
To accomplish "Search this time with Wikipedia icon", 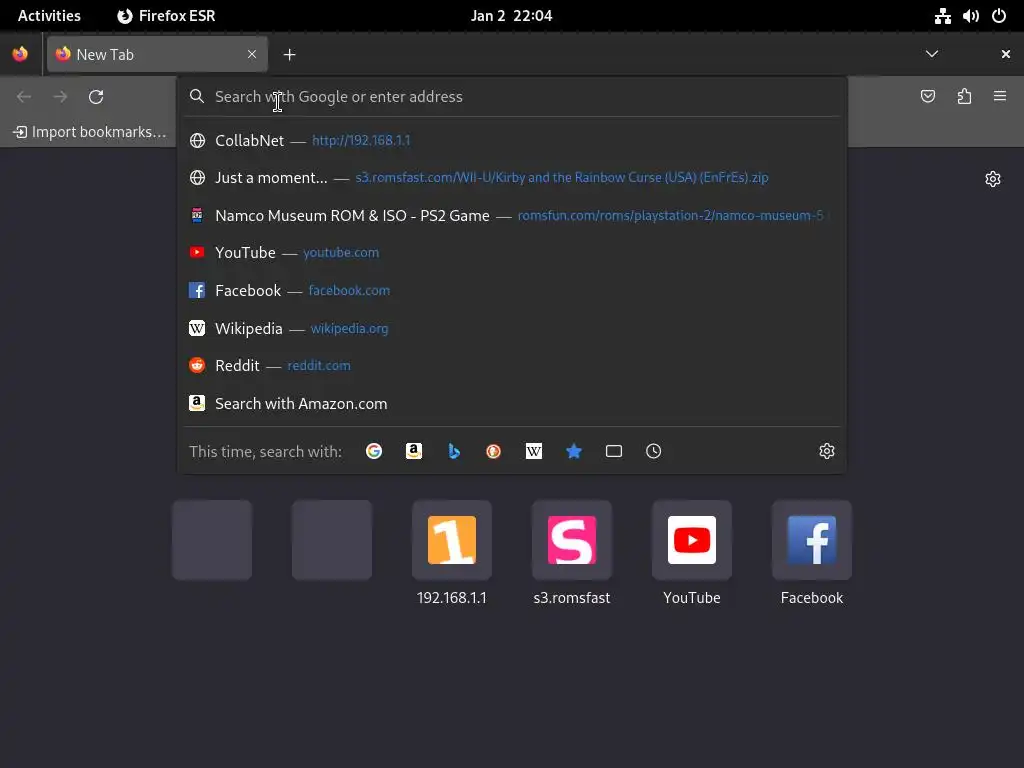I will tap(534, 451).
